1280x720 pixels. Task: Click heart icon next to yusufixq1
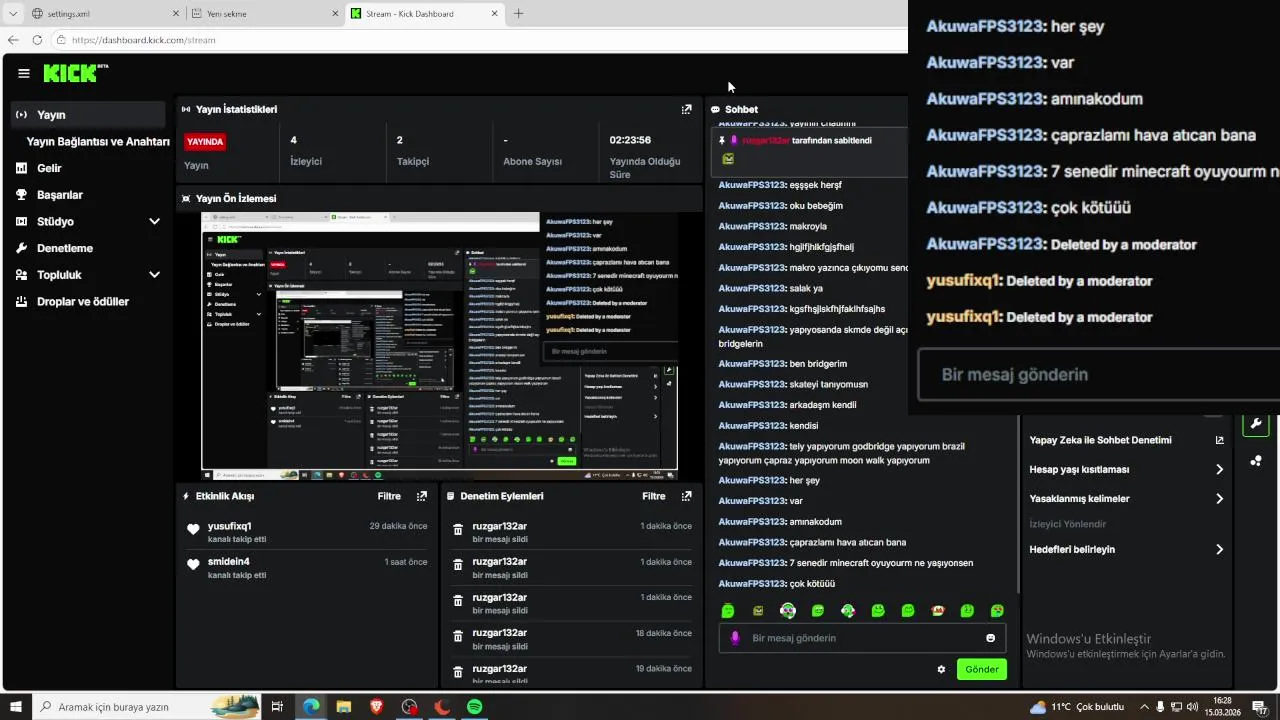click(193, 530)
